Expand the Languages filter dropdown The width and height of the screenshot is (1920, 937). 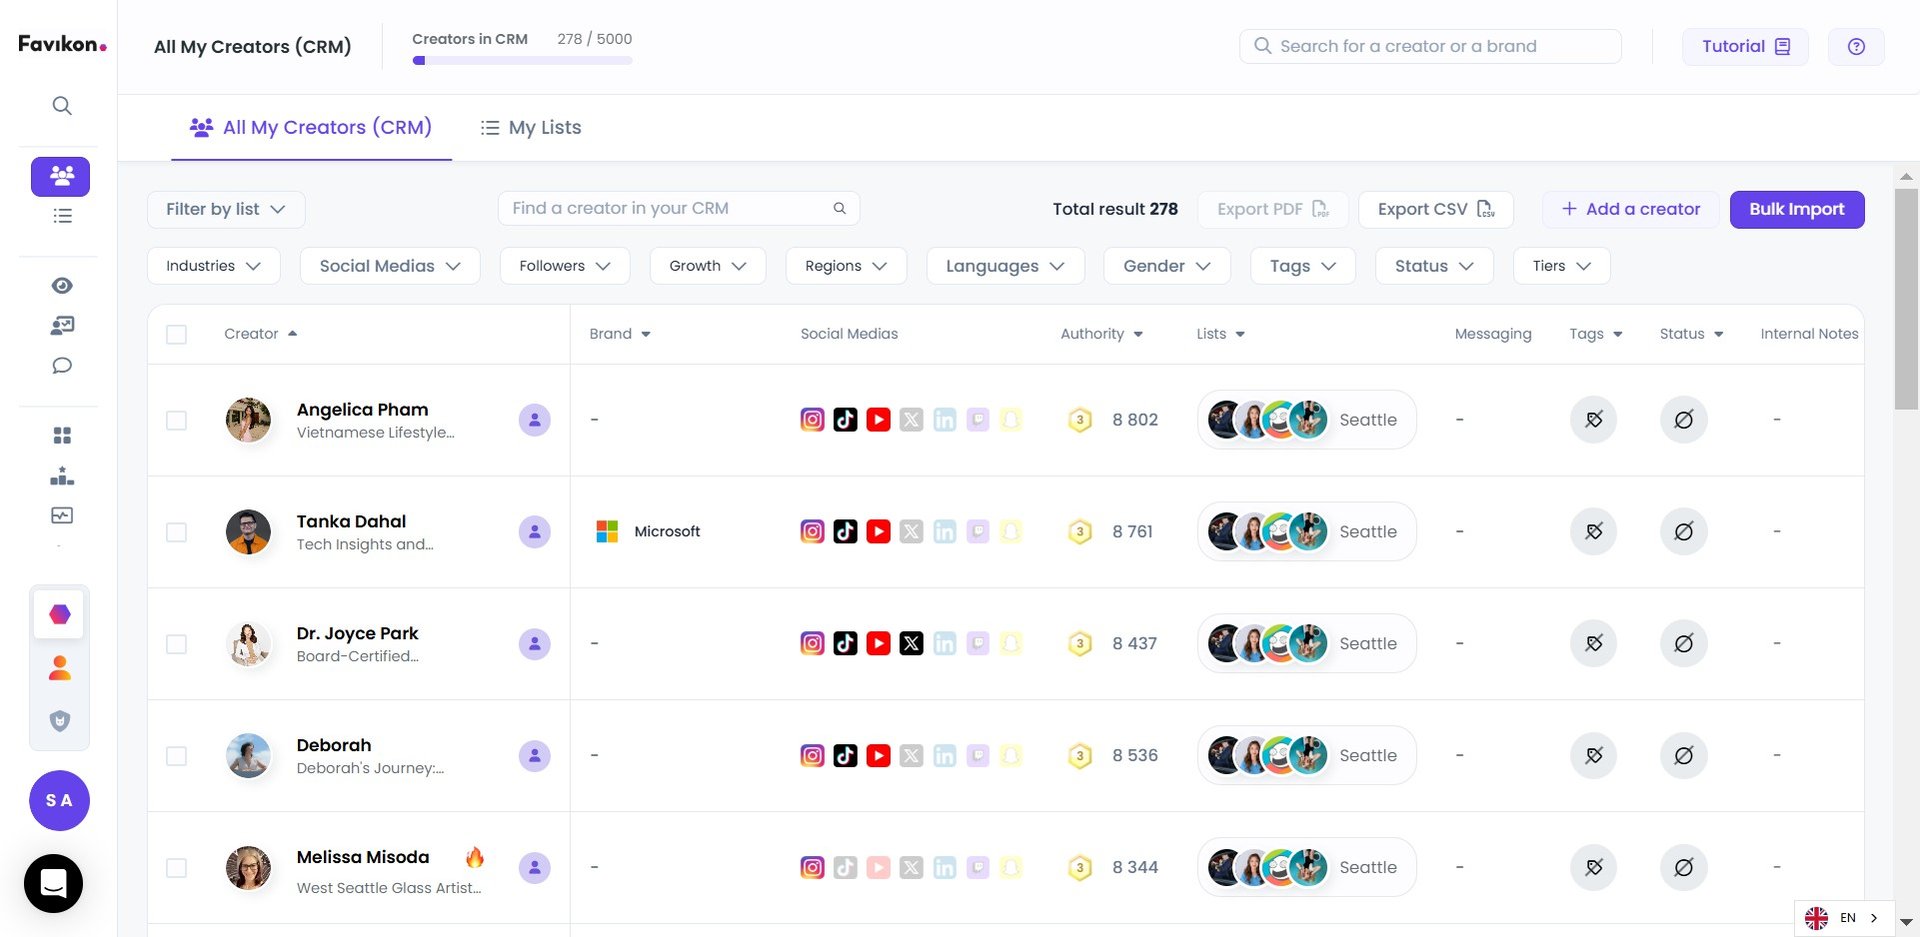click(1004, 266)
